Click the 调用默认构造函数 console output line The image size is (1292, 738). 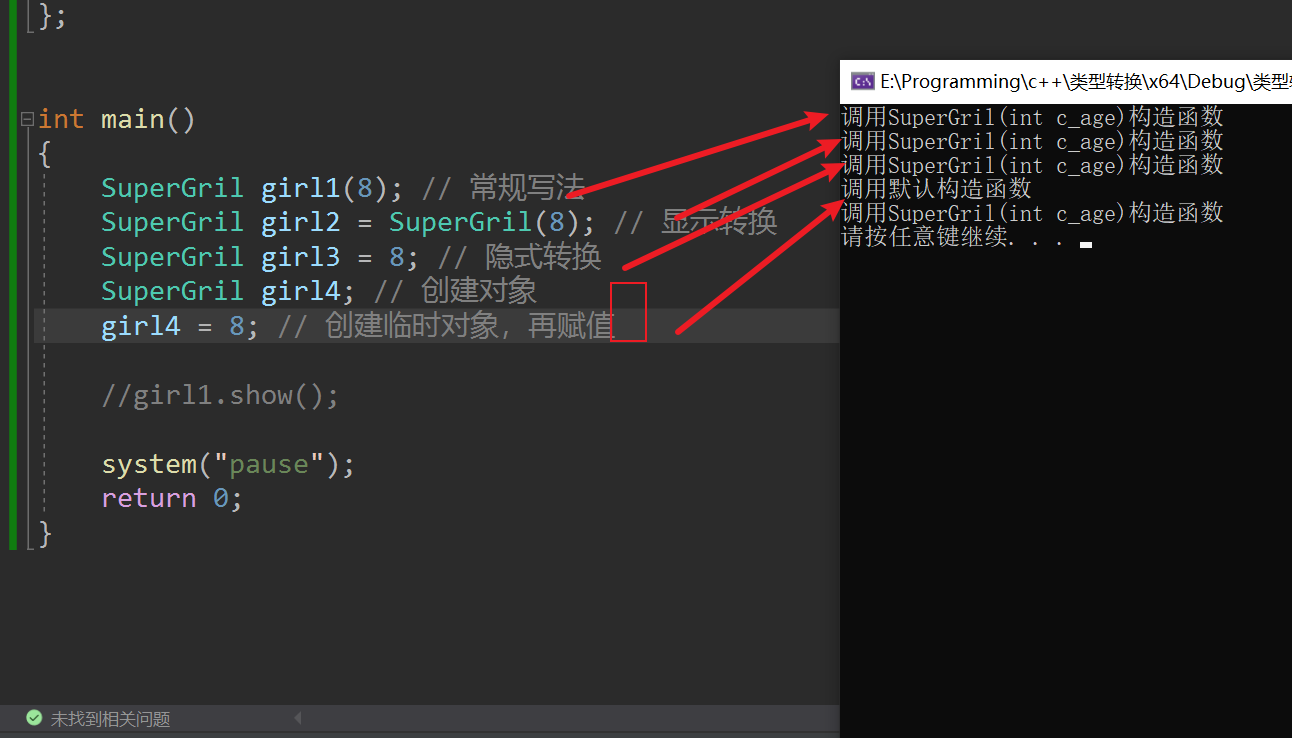935,188
